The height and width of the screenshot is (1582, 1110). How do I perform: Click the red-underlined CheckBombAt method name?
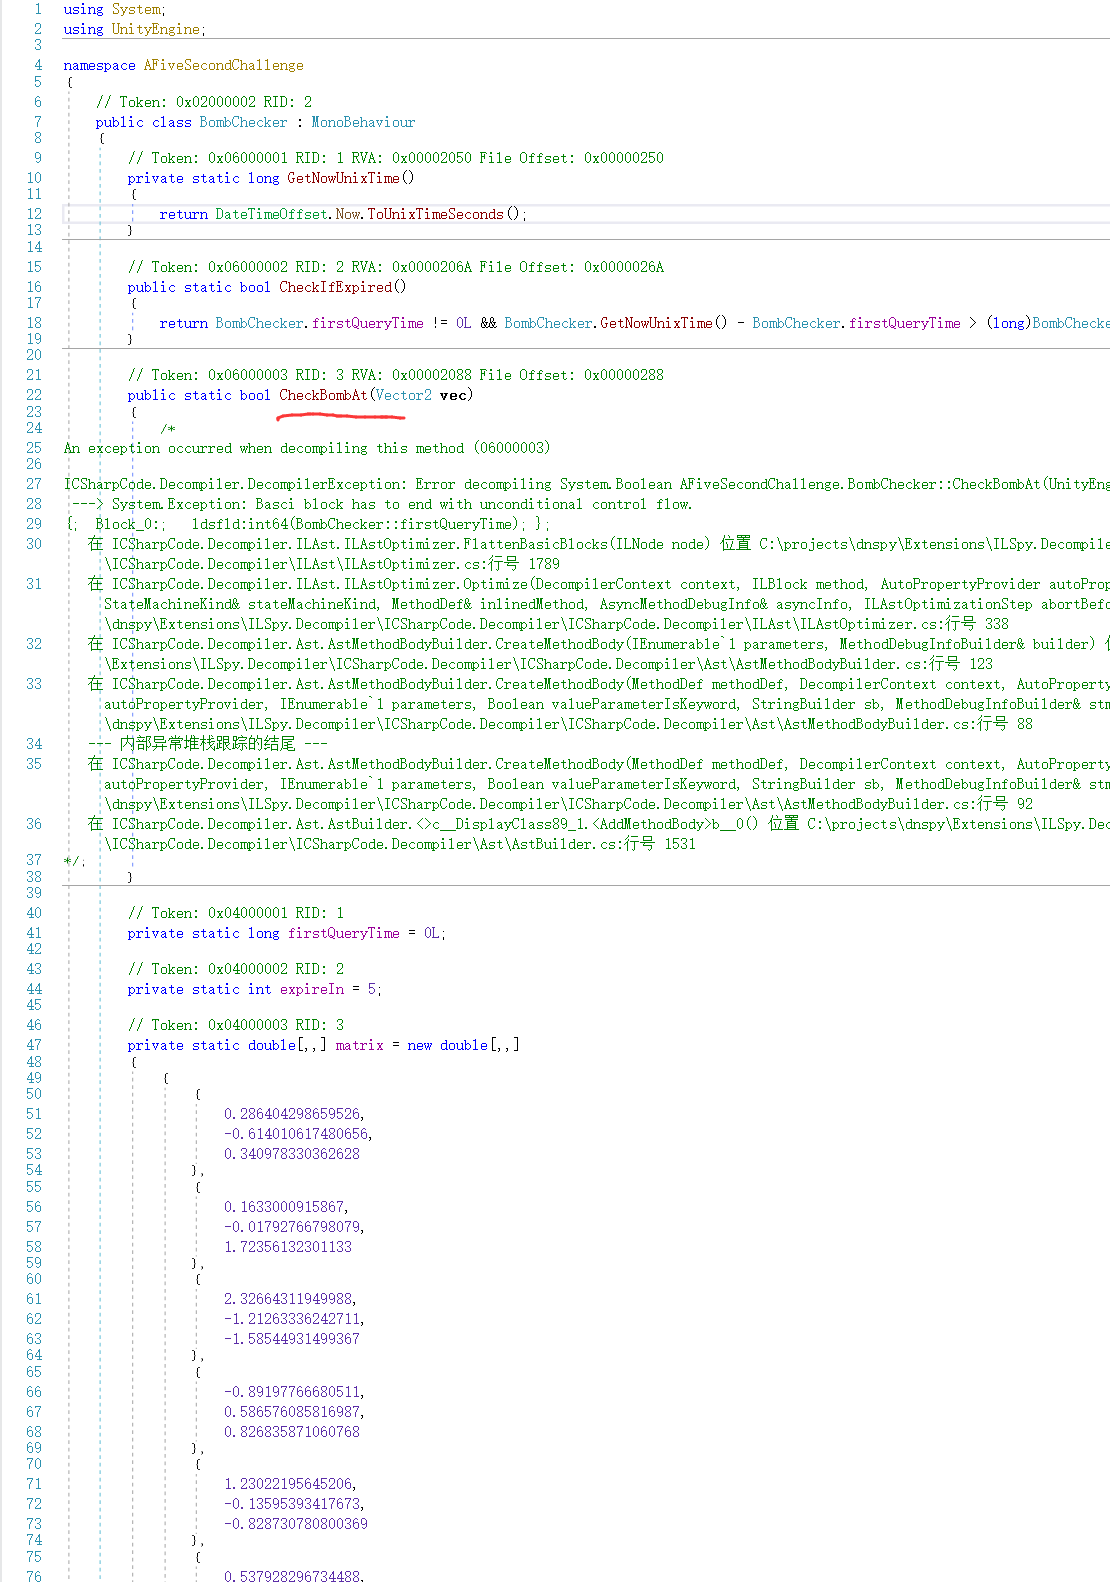coord(323,395)
